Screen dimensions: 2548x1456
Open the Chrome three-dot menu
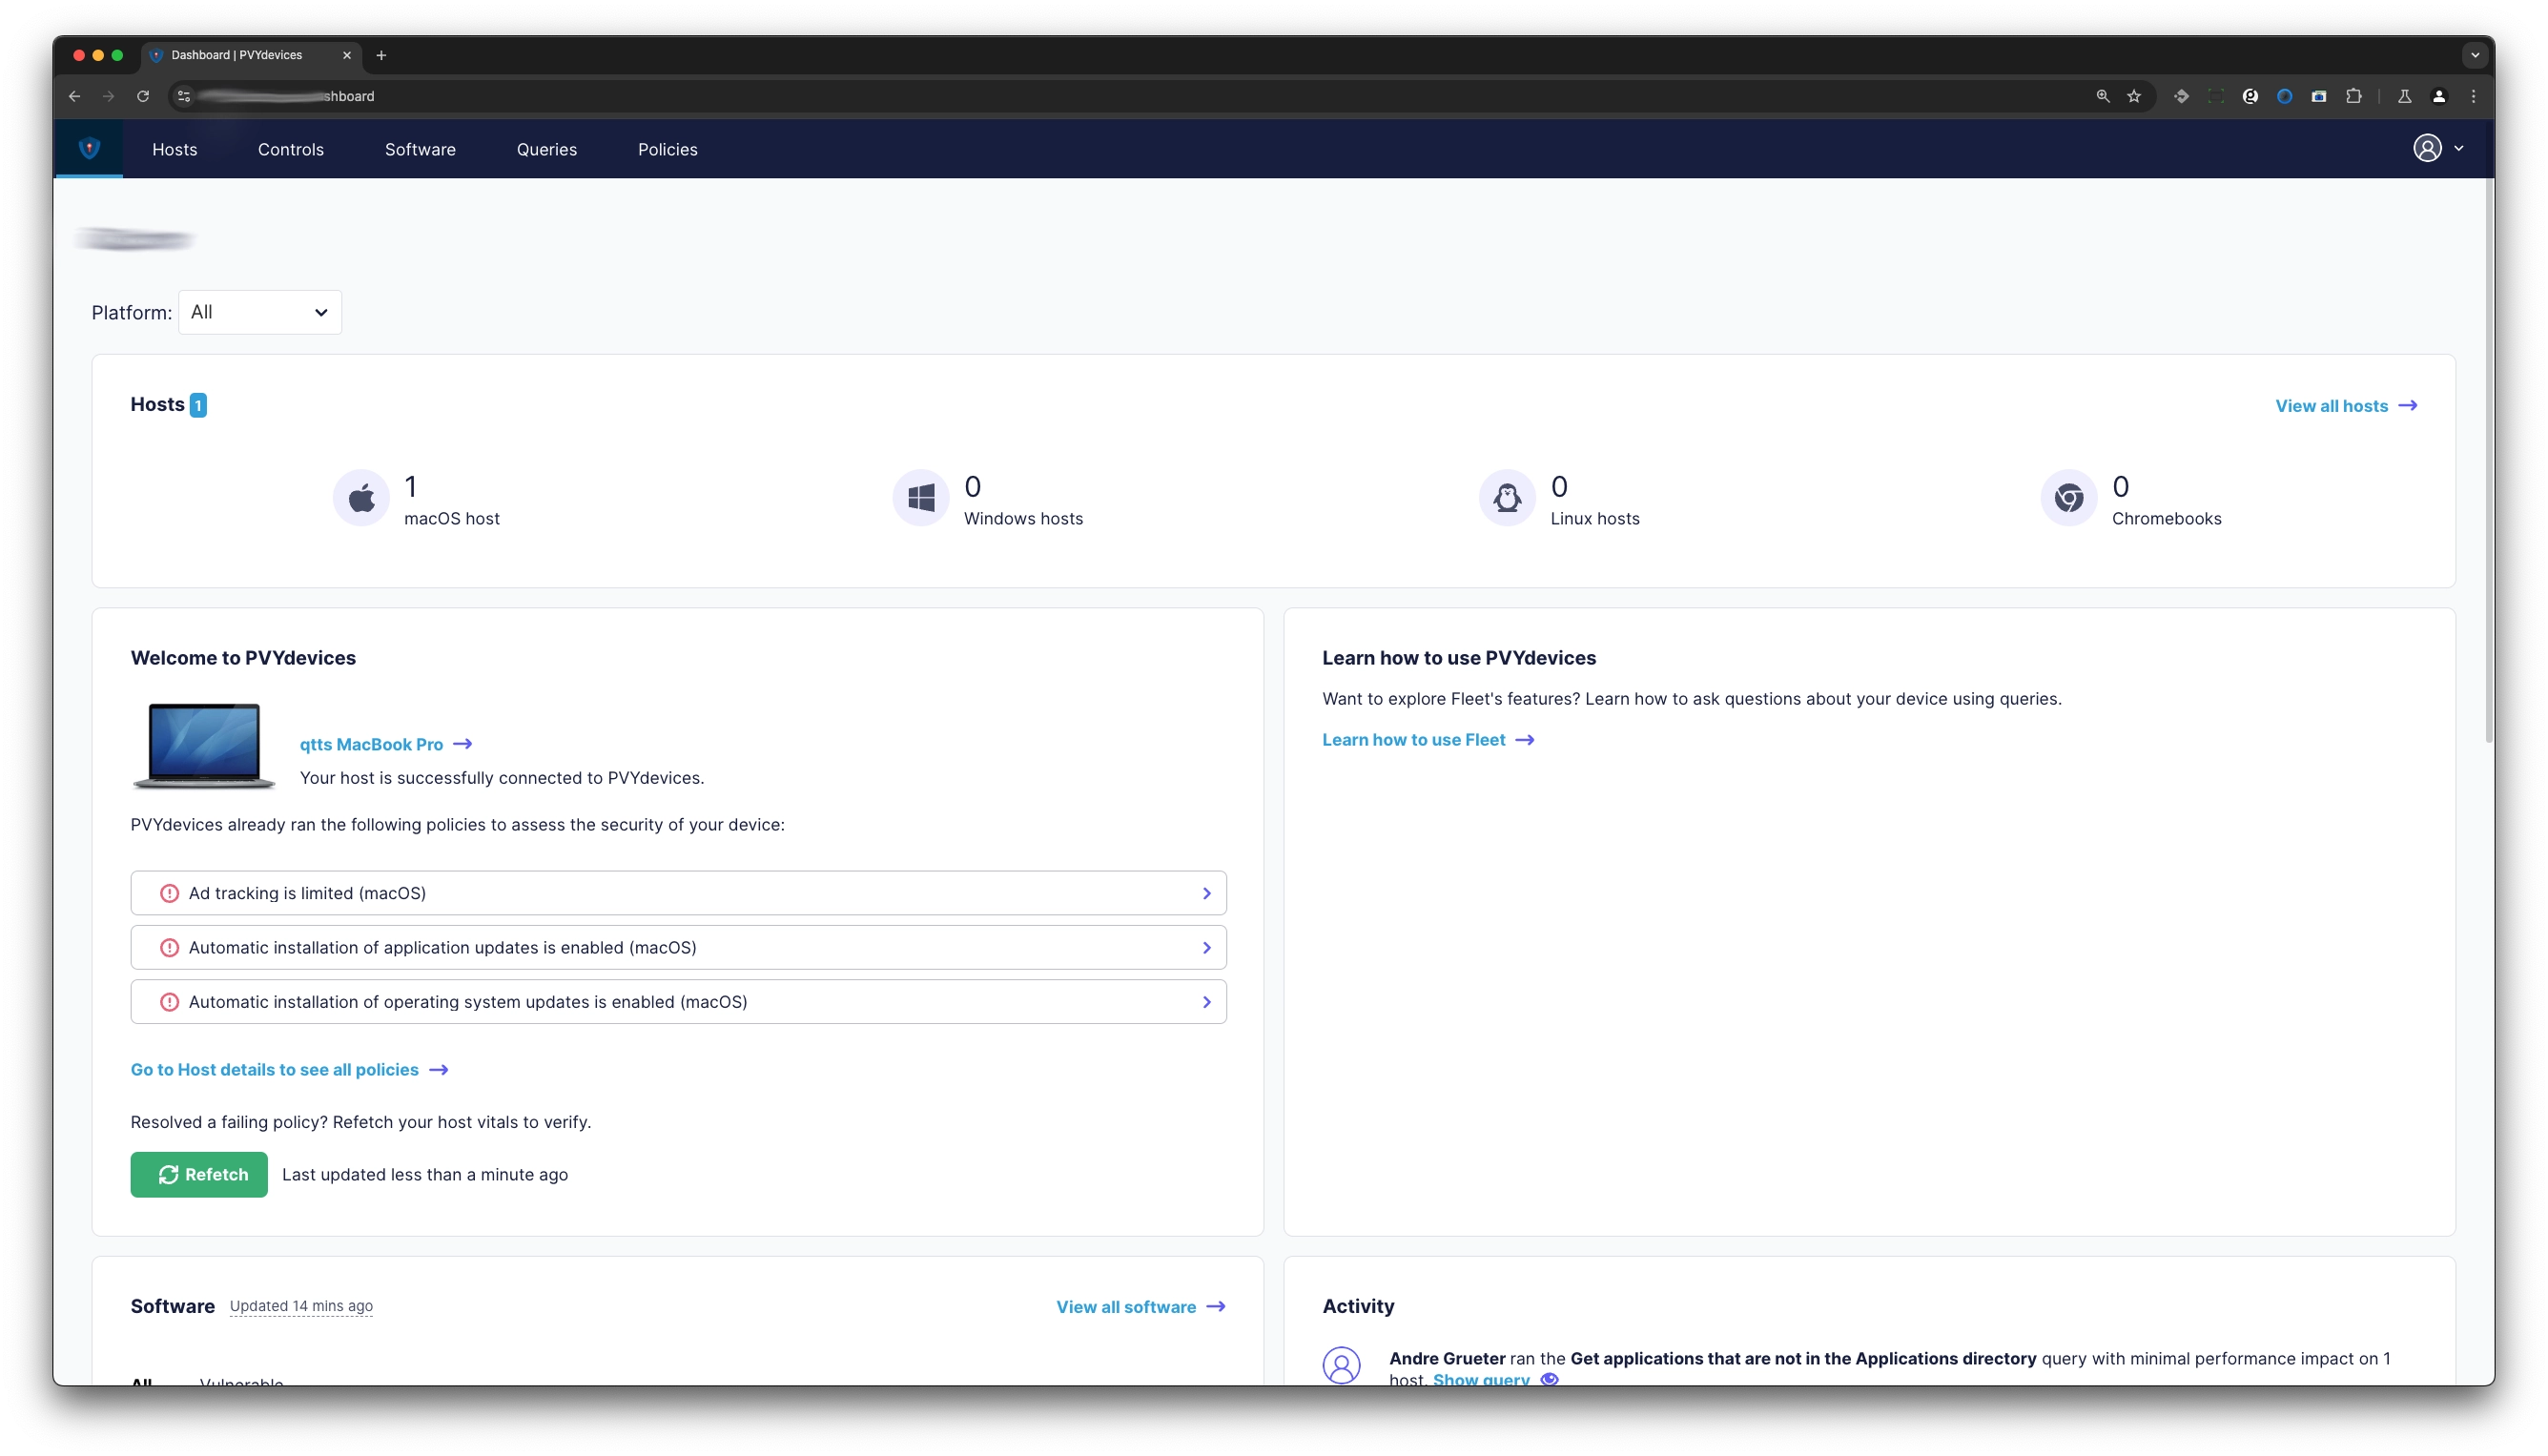[2473, 96]
